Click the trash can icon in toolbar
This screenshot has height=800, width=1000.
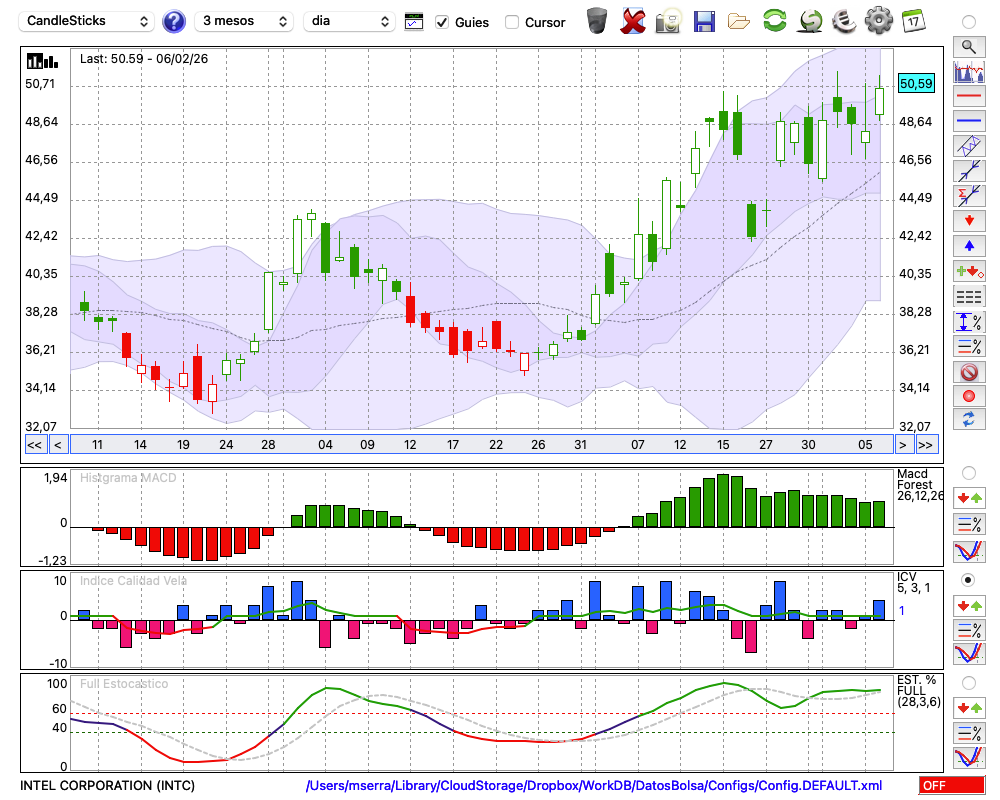tap(597, 21)
